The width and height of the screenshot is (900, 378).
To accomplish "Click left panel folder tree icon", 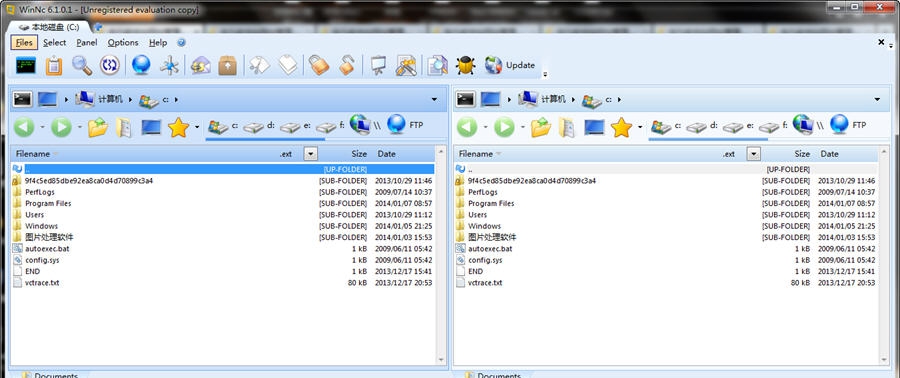I will tap(123, 127).
